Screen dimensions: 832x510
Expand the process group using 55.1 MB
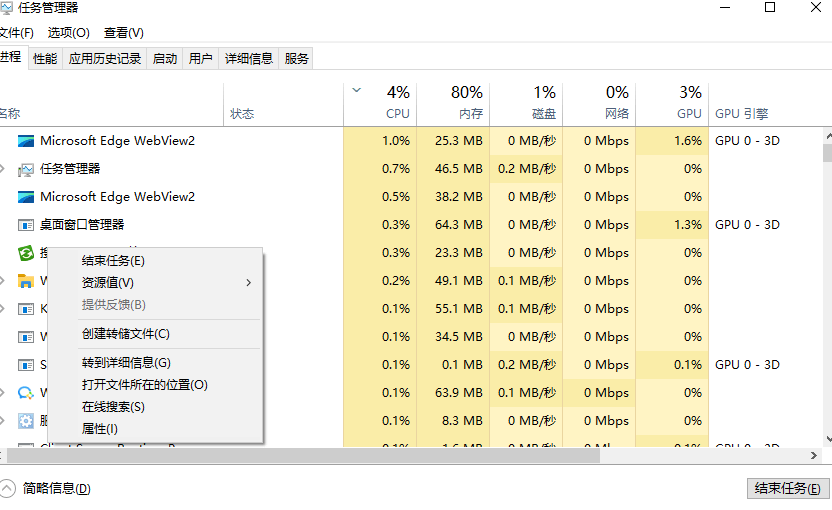pos(3,309)
